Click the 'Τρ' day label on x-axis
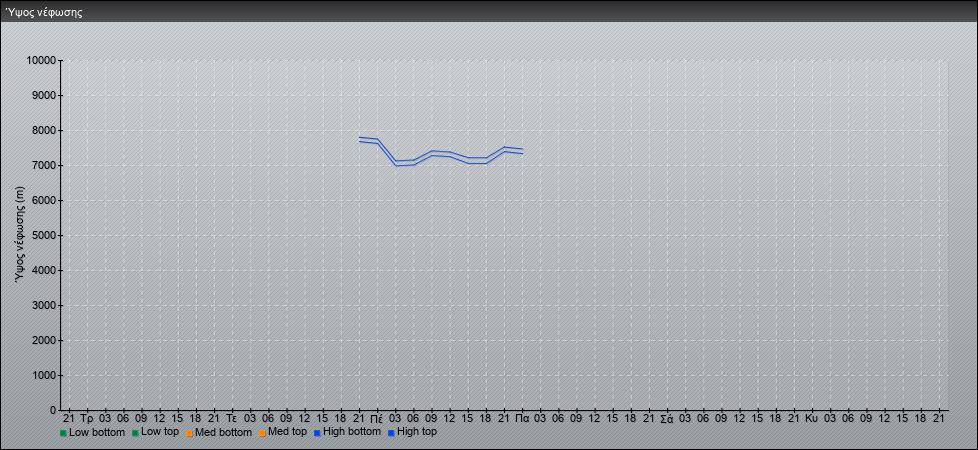 coord(87,418)
